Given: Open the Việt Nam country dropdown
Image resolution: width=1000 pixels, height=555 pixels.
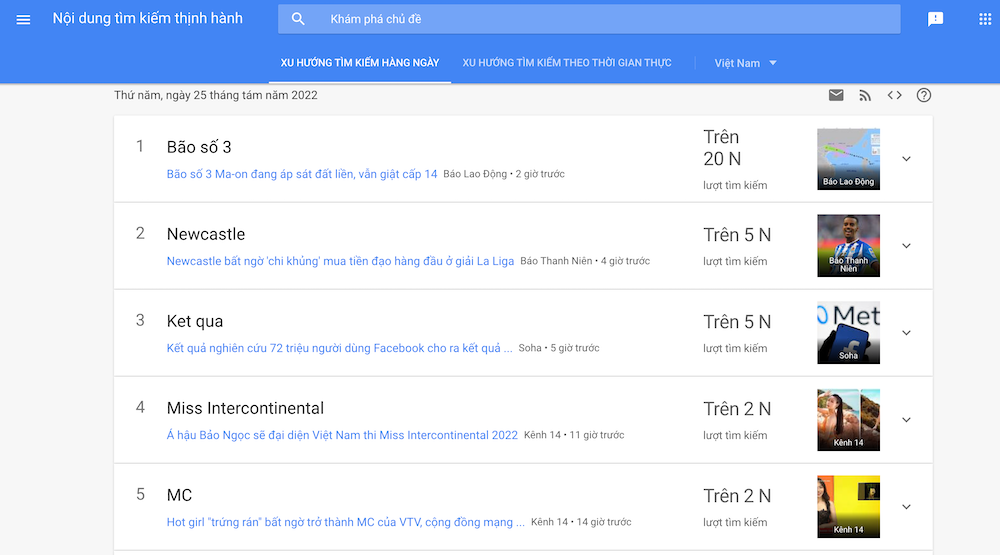Looking at the screenshot, I should [746, 63].
